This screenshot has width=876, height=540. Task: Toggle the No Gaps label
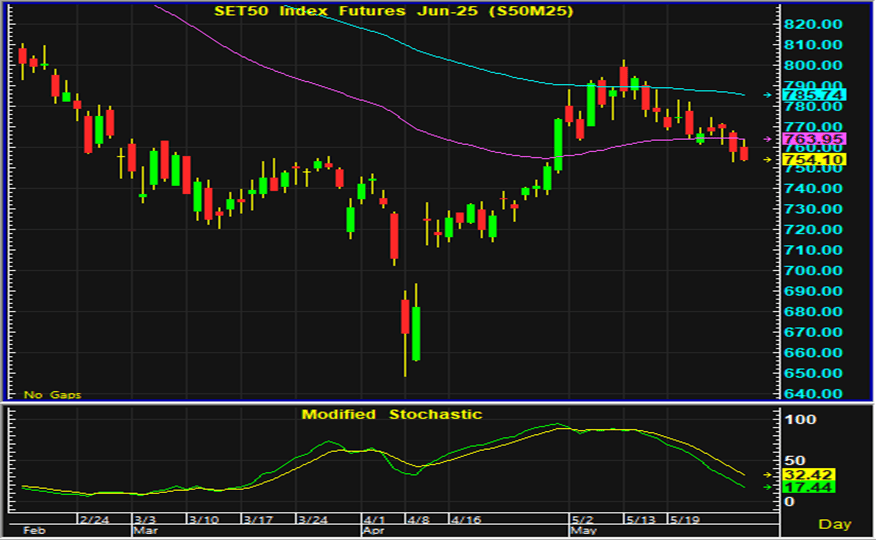[52, 395]
